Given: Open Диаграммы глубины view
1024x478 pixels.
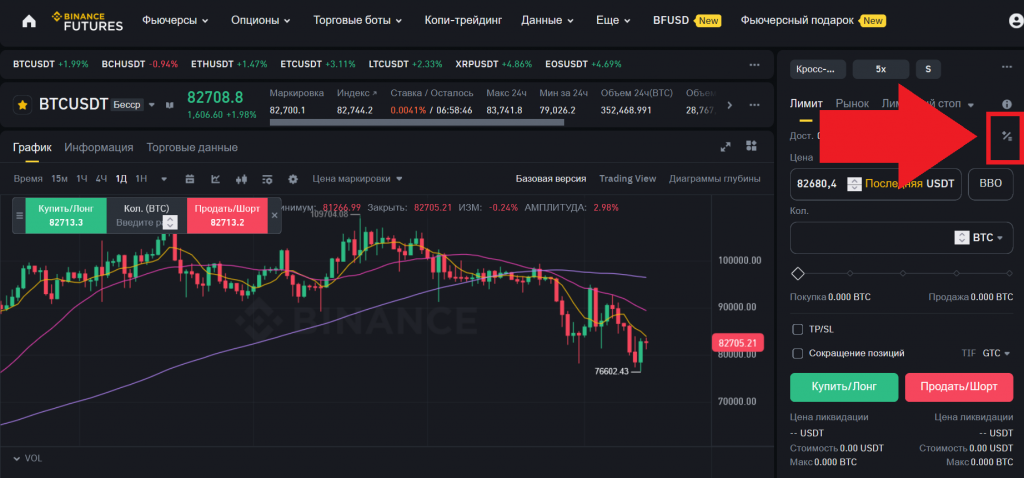Looking at the screenshot, I should pyautogui.click(x=714, y=178).
